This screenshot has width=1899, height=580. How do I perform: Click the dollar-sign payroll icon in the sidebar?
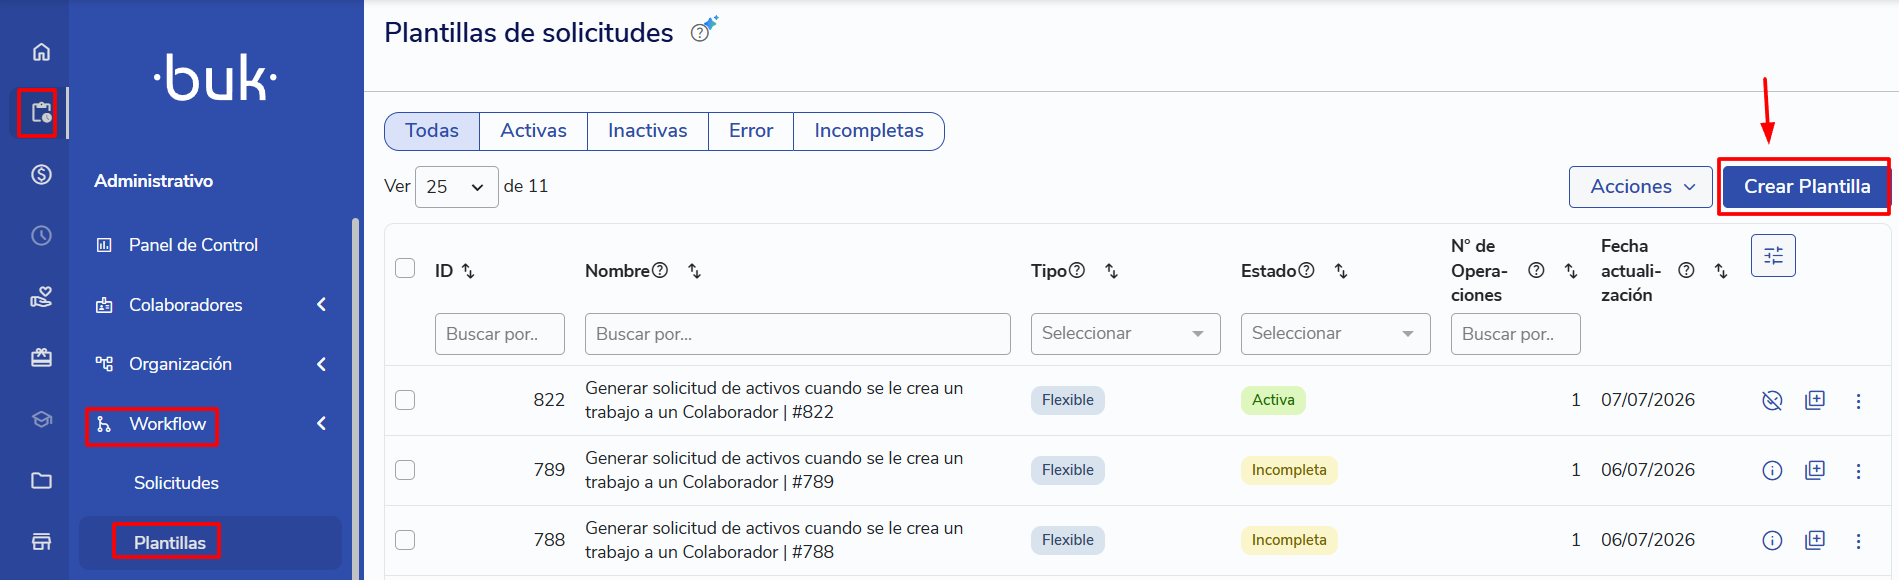41,175
